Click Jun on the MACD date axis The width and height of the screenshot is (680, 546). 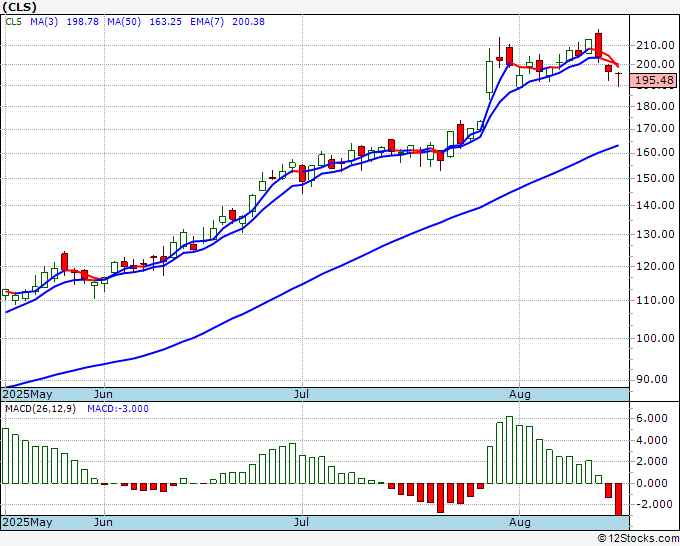(x=103, y=522)
